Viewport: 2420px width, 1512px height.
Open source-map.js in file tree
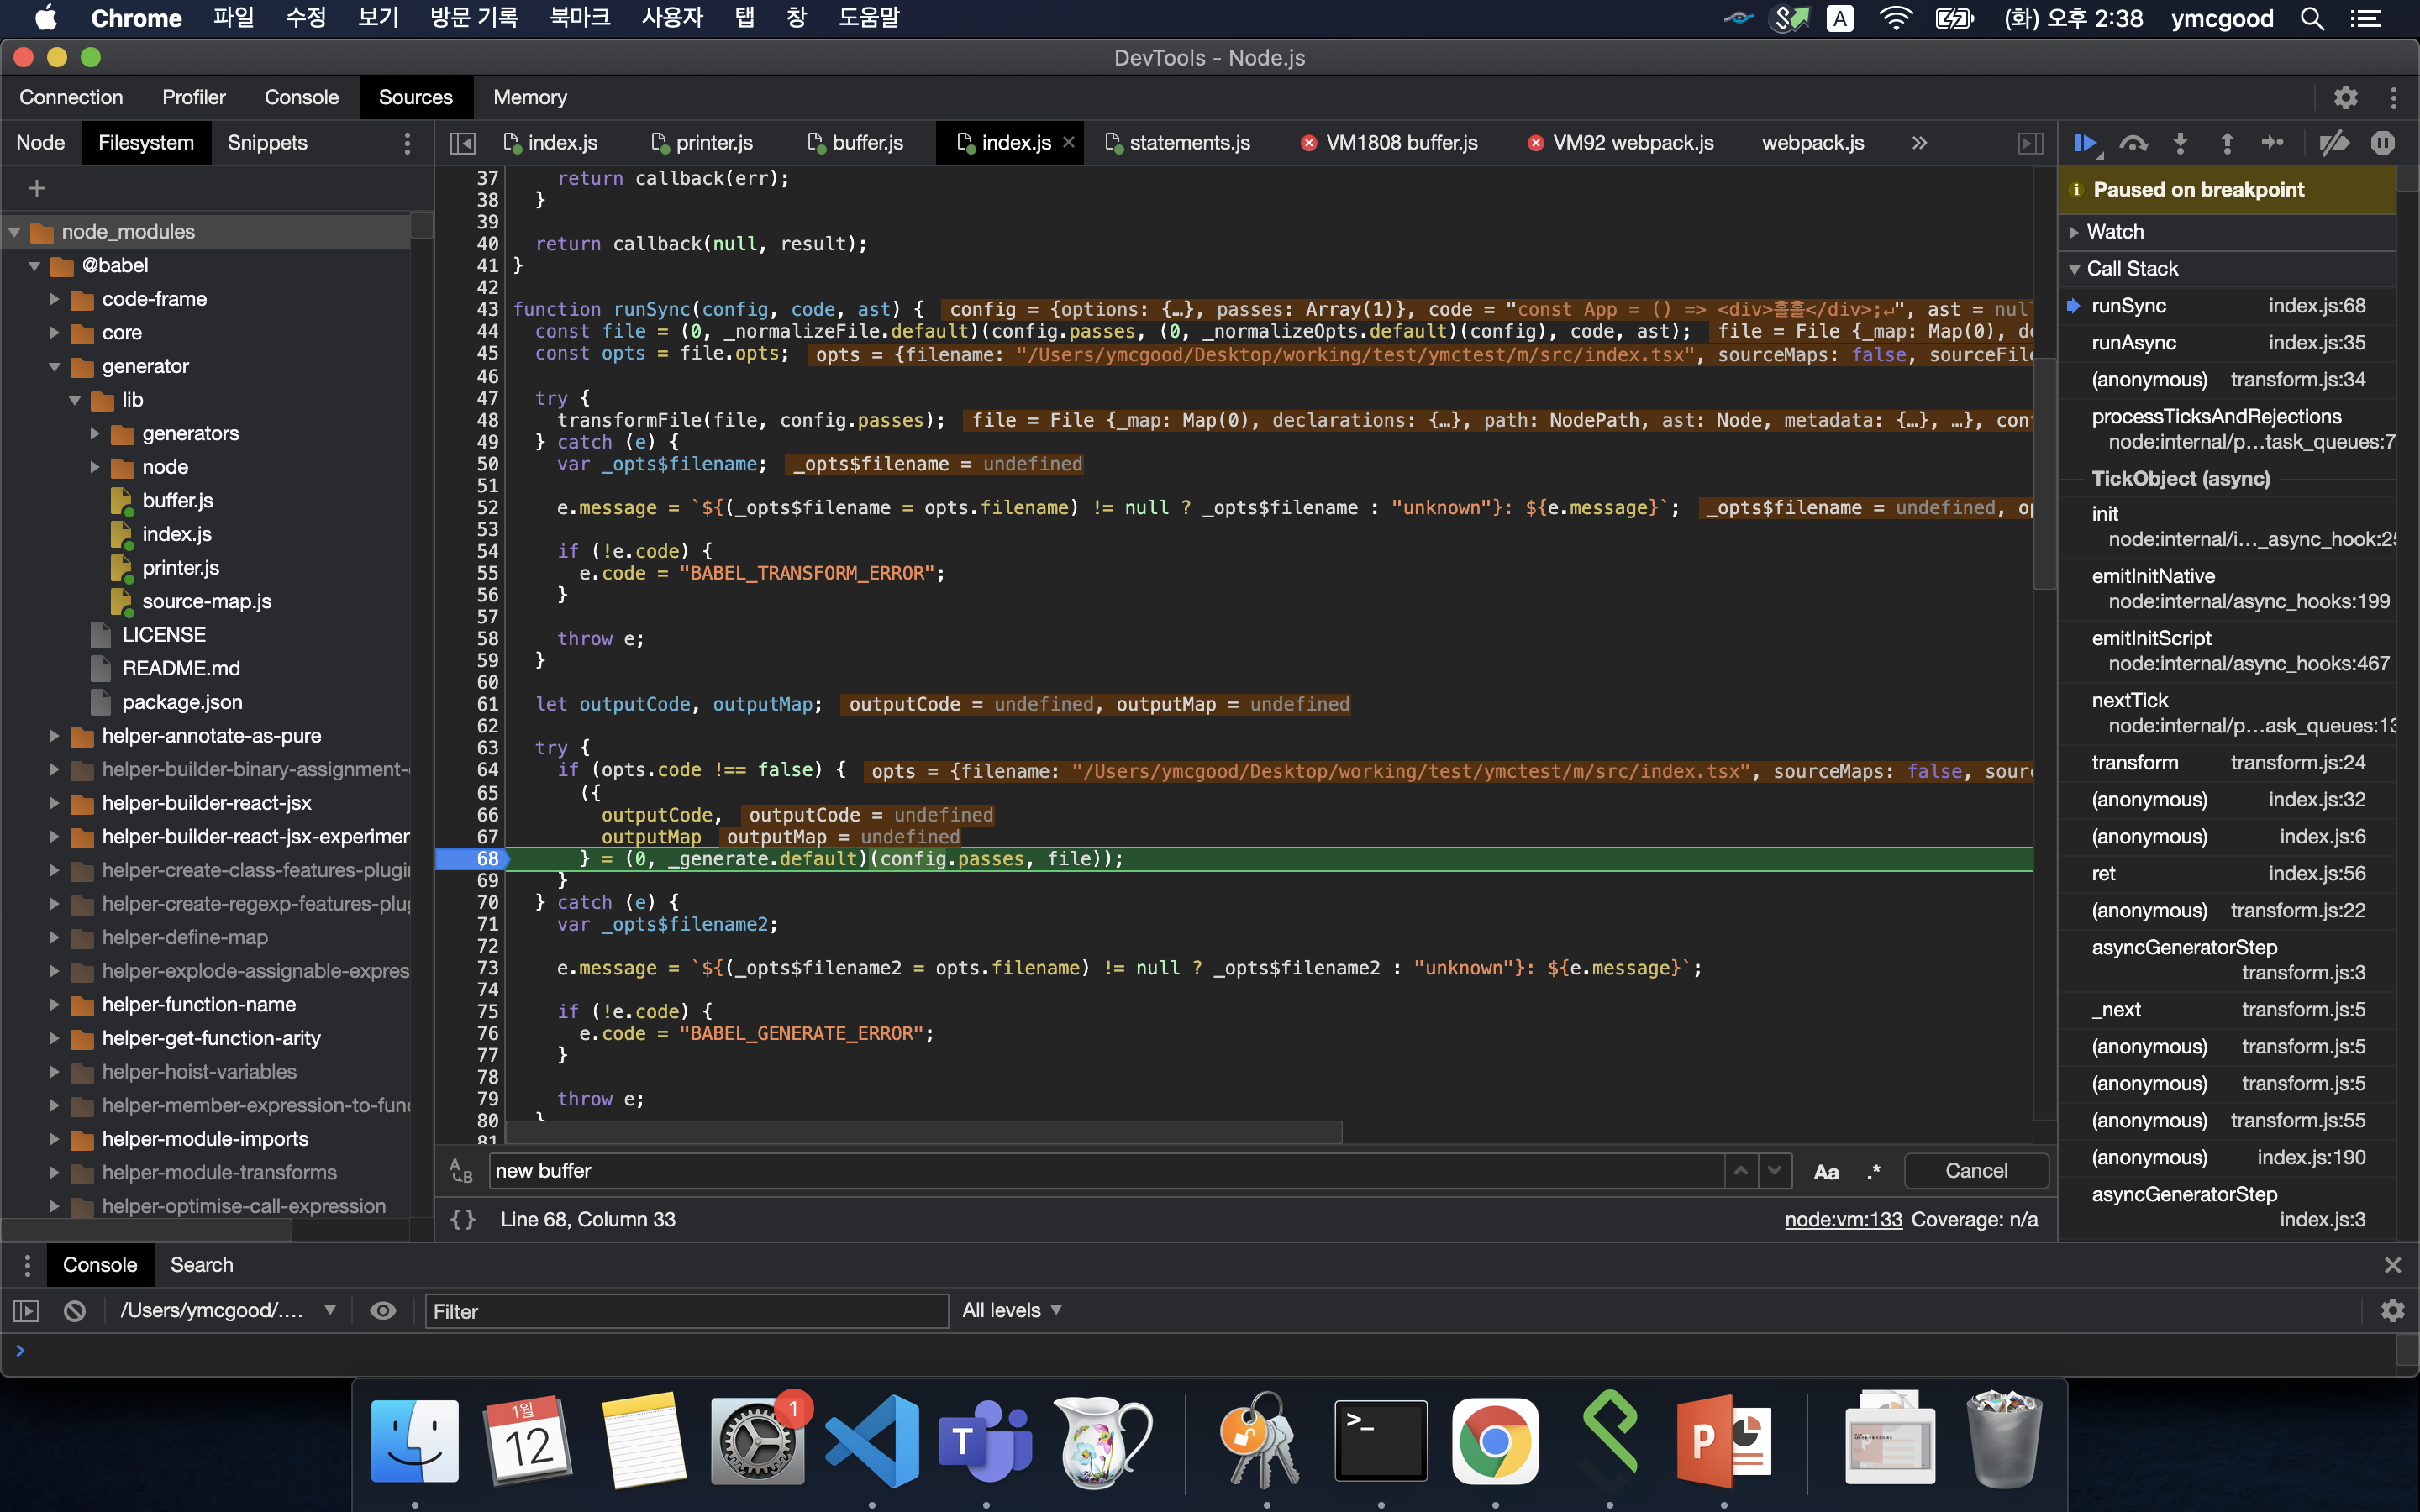207,601
